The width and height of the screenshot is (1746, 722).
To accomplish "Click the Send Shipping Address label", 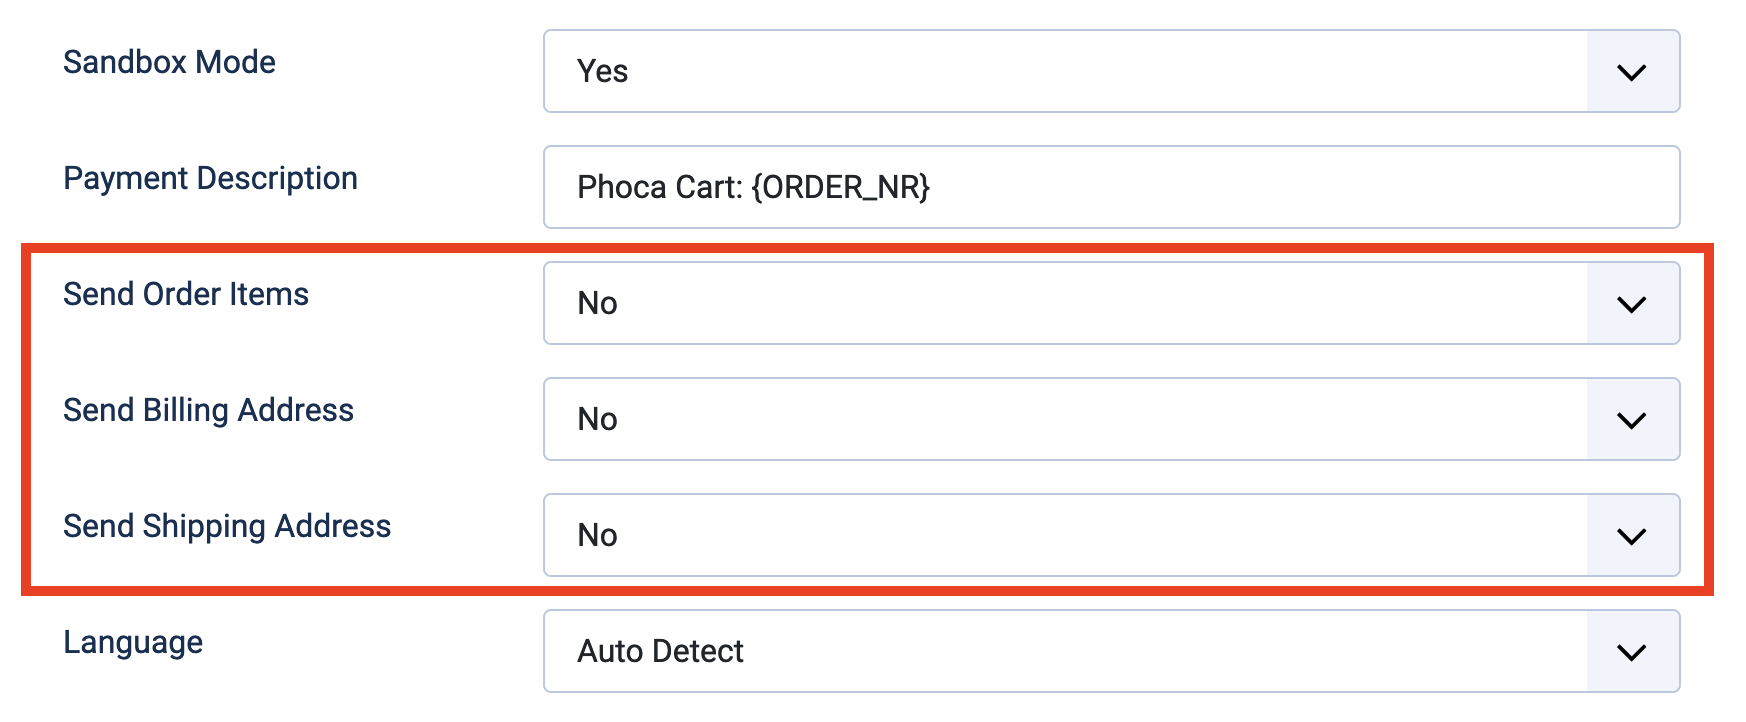I will click(x=227, y=526).
